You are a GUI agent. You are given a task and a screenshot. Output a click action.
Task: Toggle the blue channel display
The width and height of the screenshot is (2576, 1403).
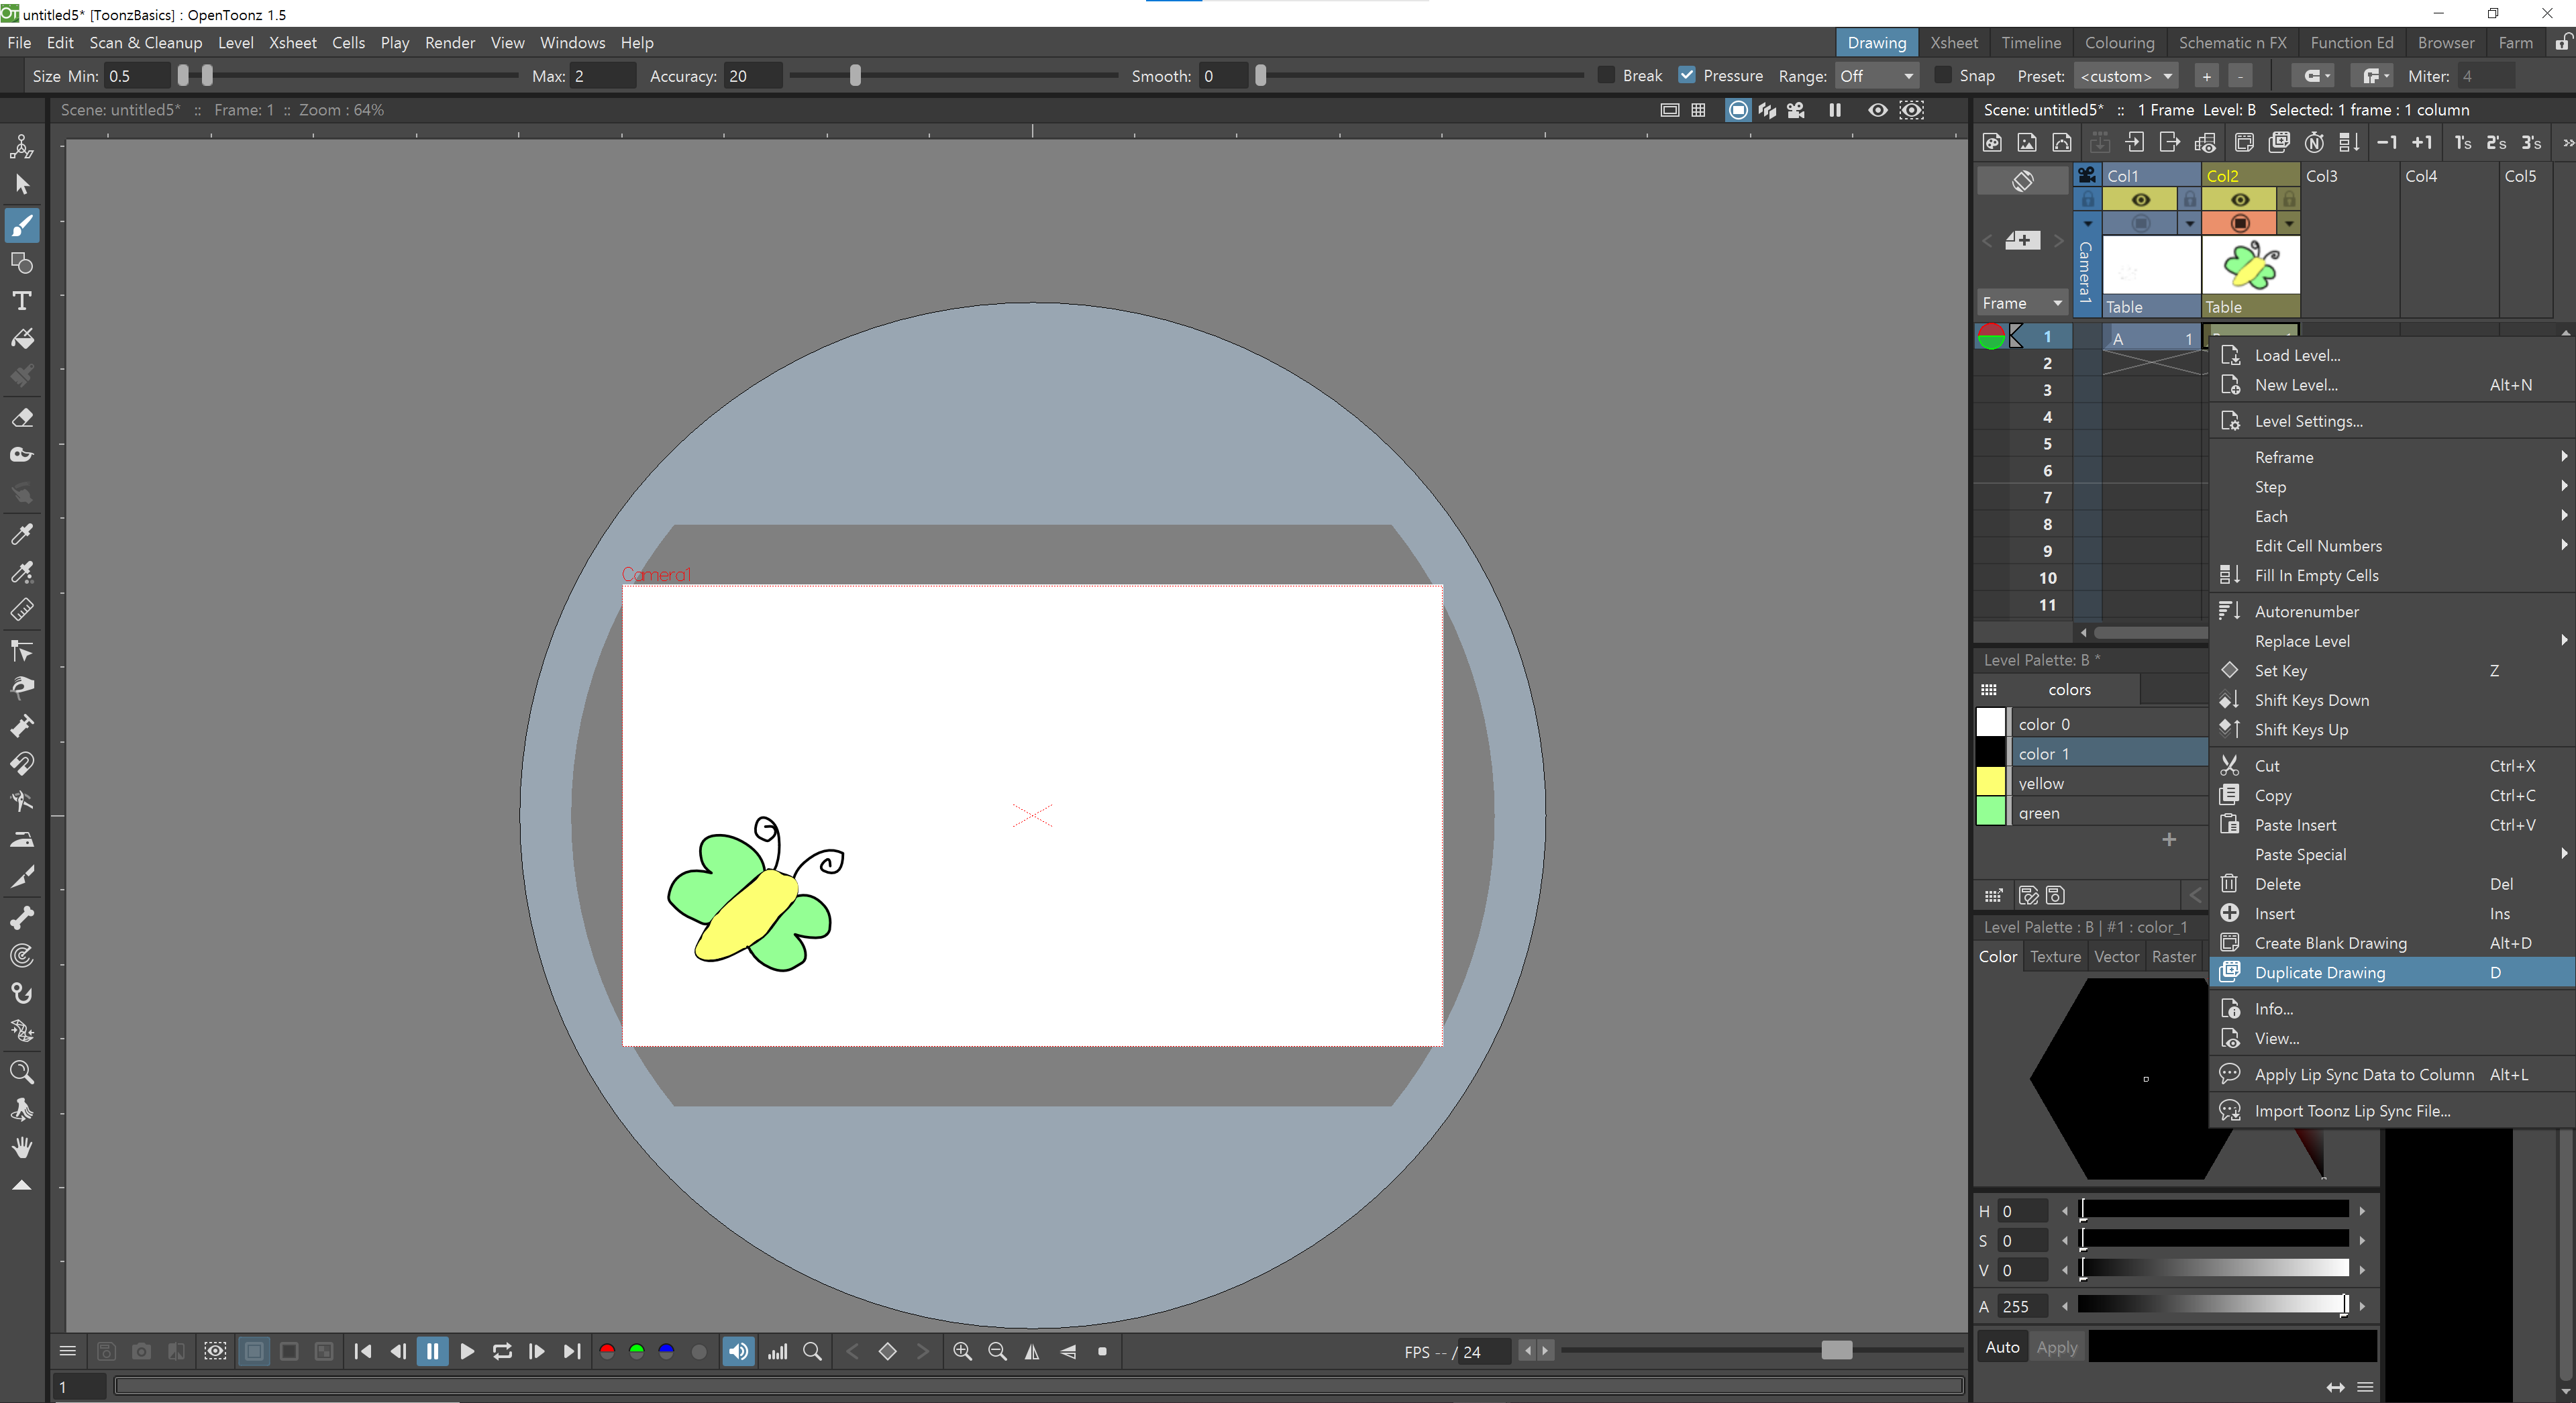667,1352
